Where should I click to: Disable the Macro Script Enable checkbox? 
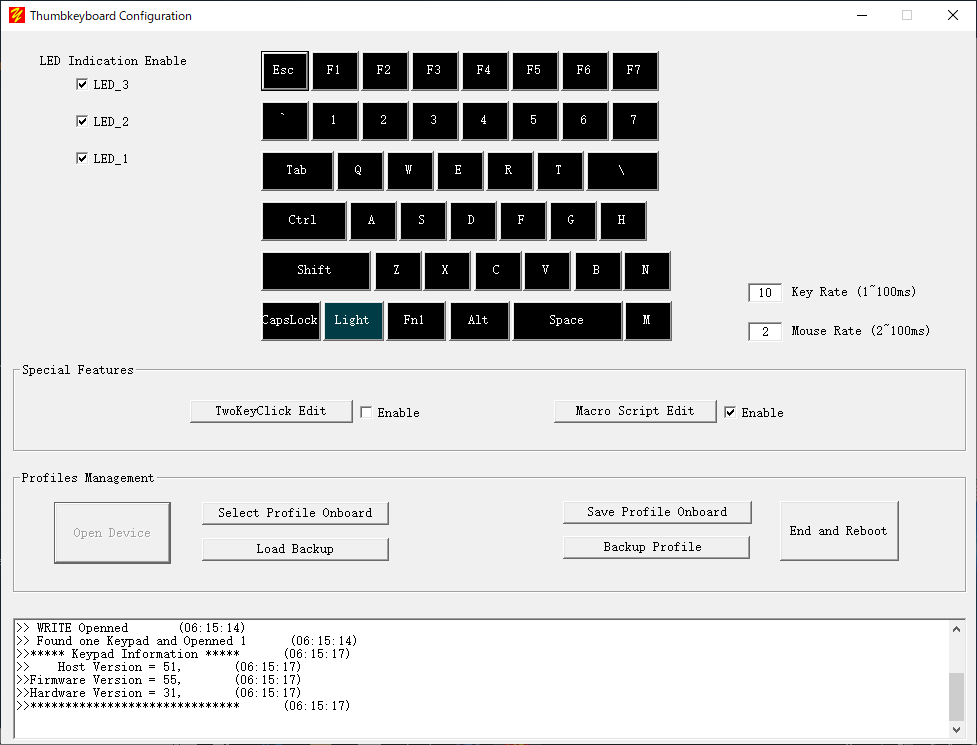coord(730,412)
